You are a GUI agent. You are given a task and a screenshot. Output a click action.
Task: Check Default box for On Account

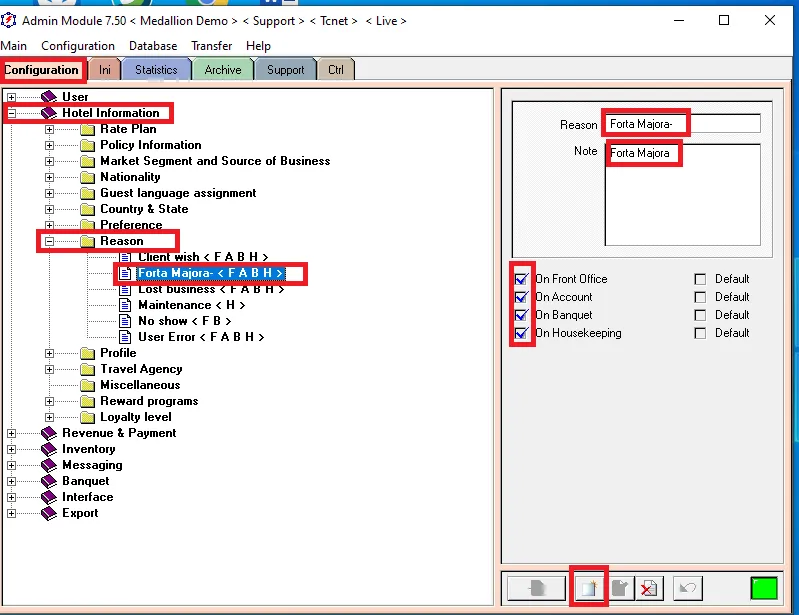click(700, 297)
